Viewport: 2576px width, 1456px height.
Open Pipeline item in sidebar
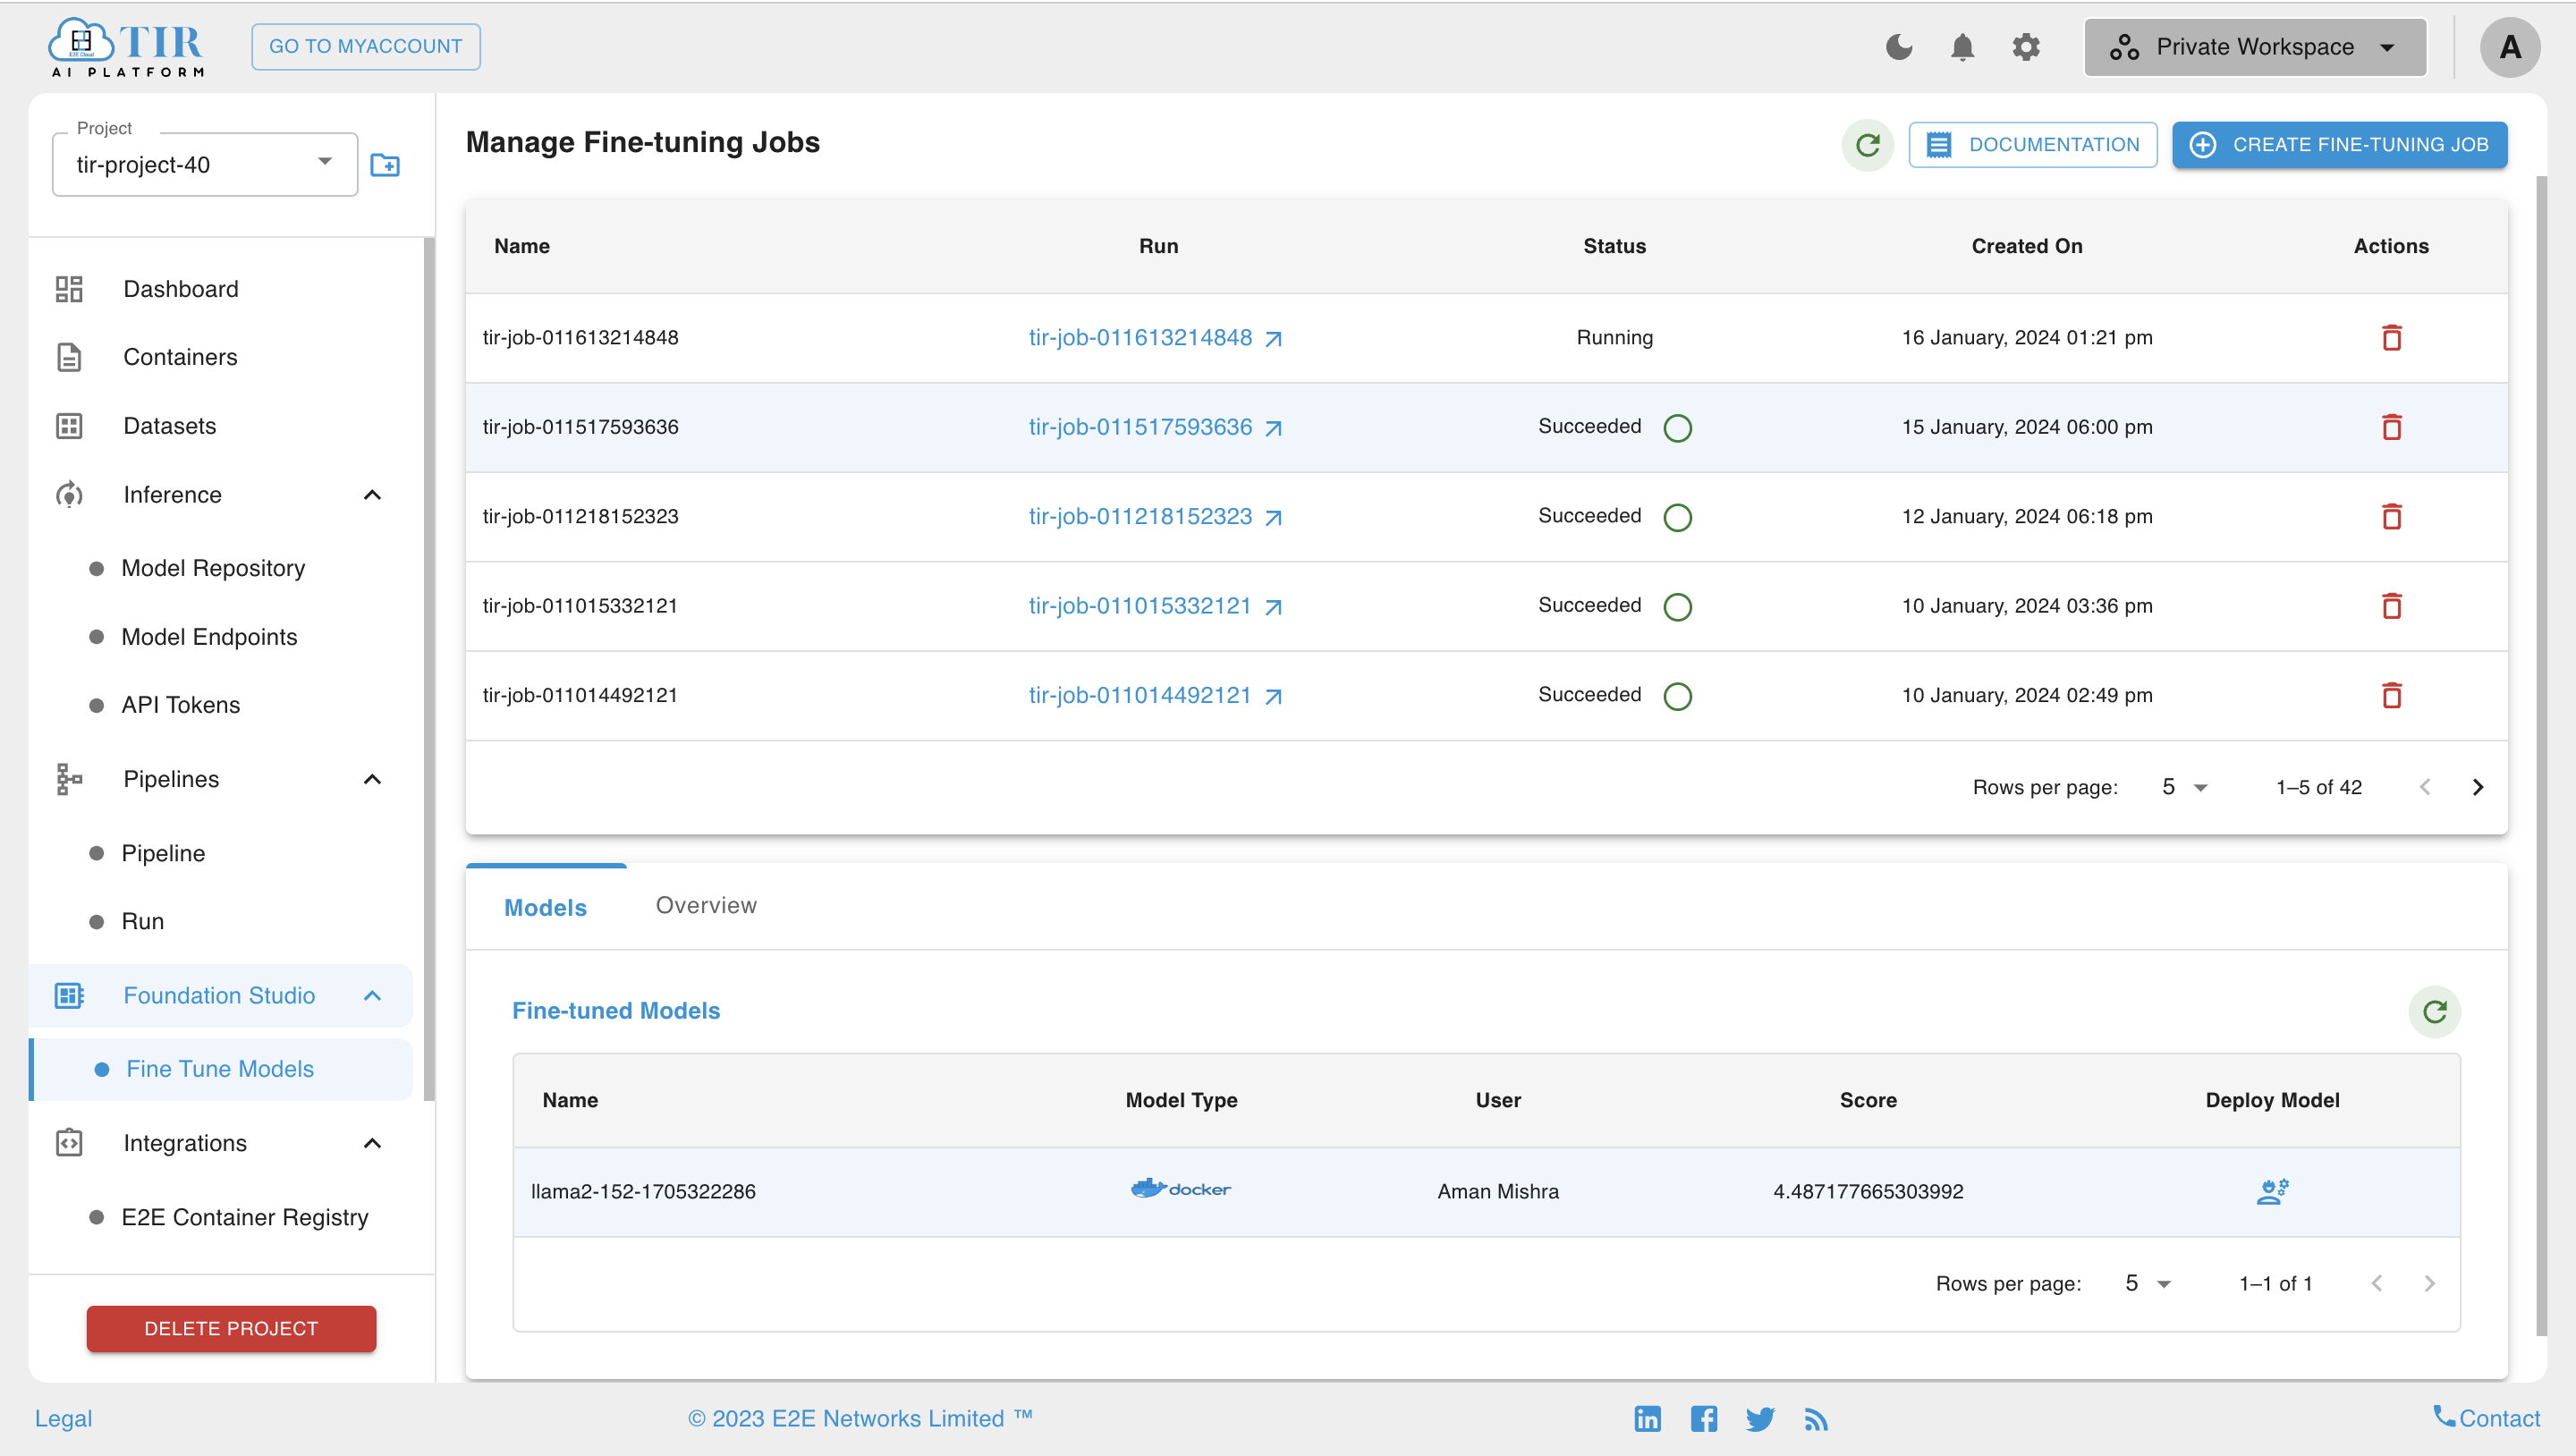point(163,853)
